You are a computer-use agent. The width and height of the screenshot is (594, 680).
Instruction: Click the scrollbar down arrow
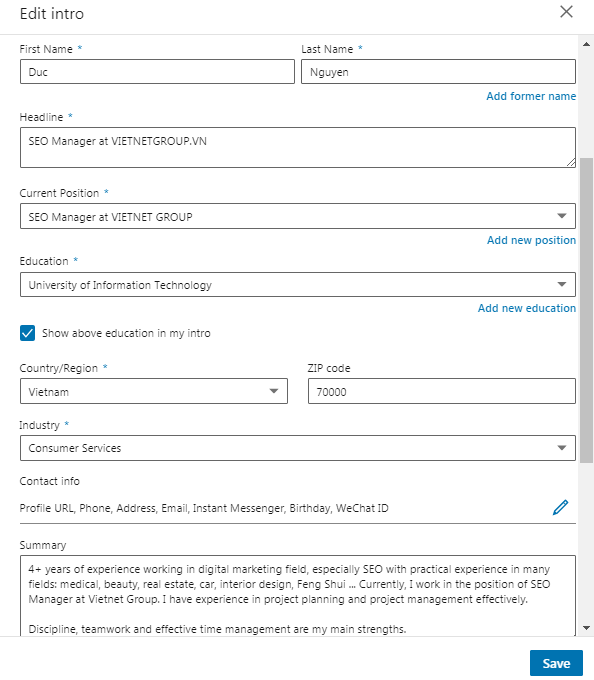pyautogui.click(x=586, y=628)
